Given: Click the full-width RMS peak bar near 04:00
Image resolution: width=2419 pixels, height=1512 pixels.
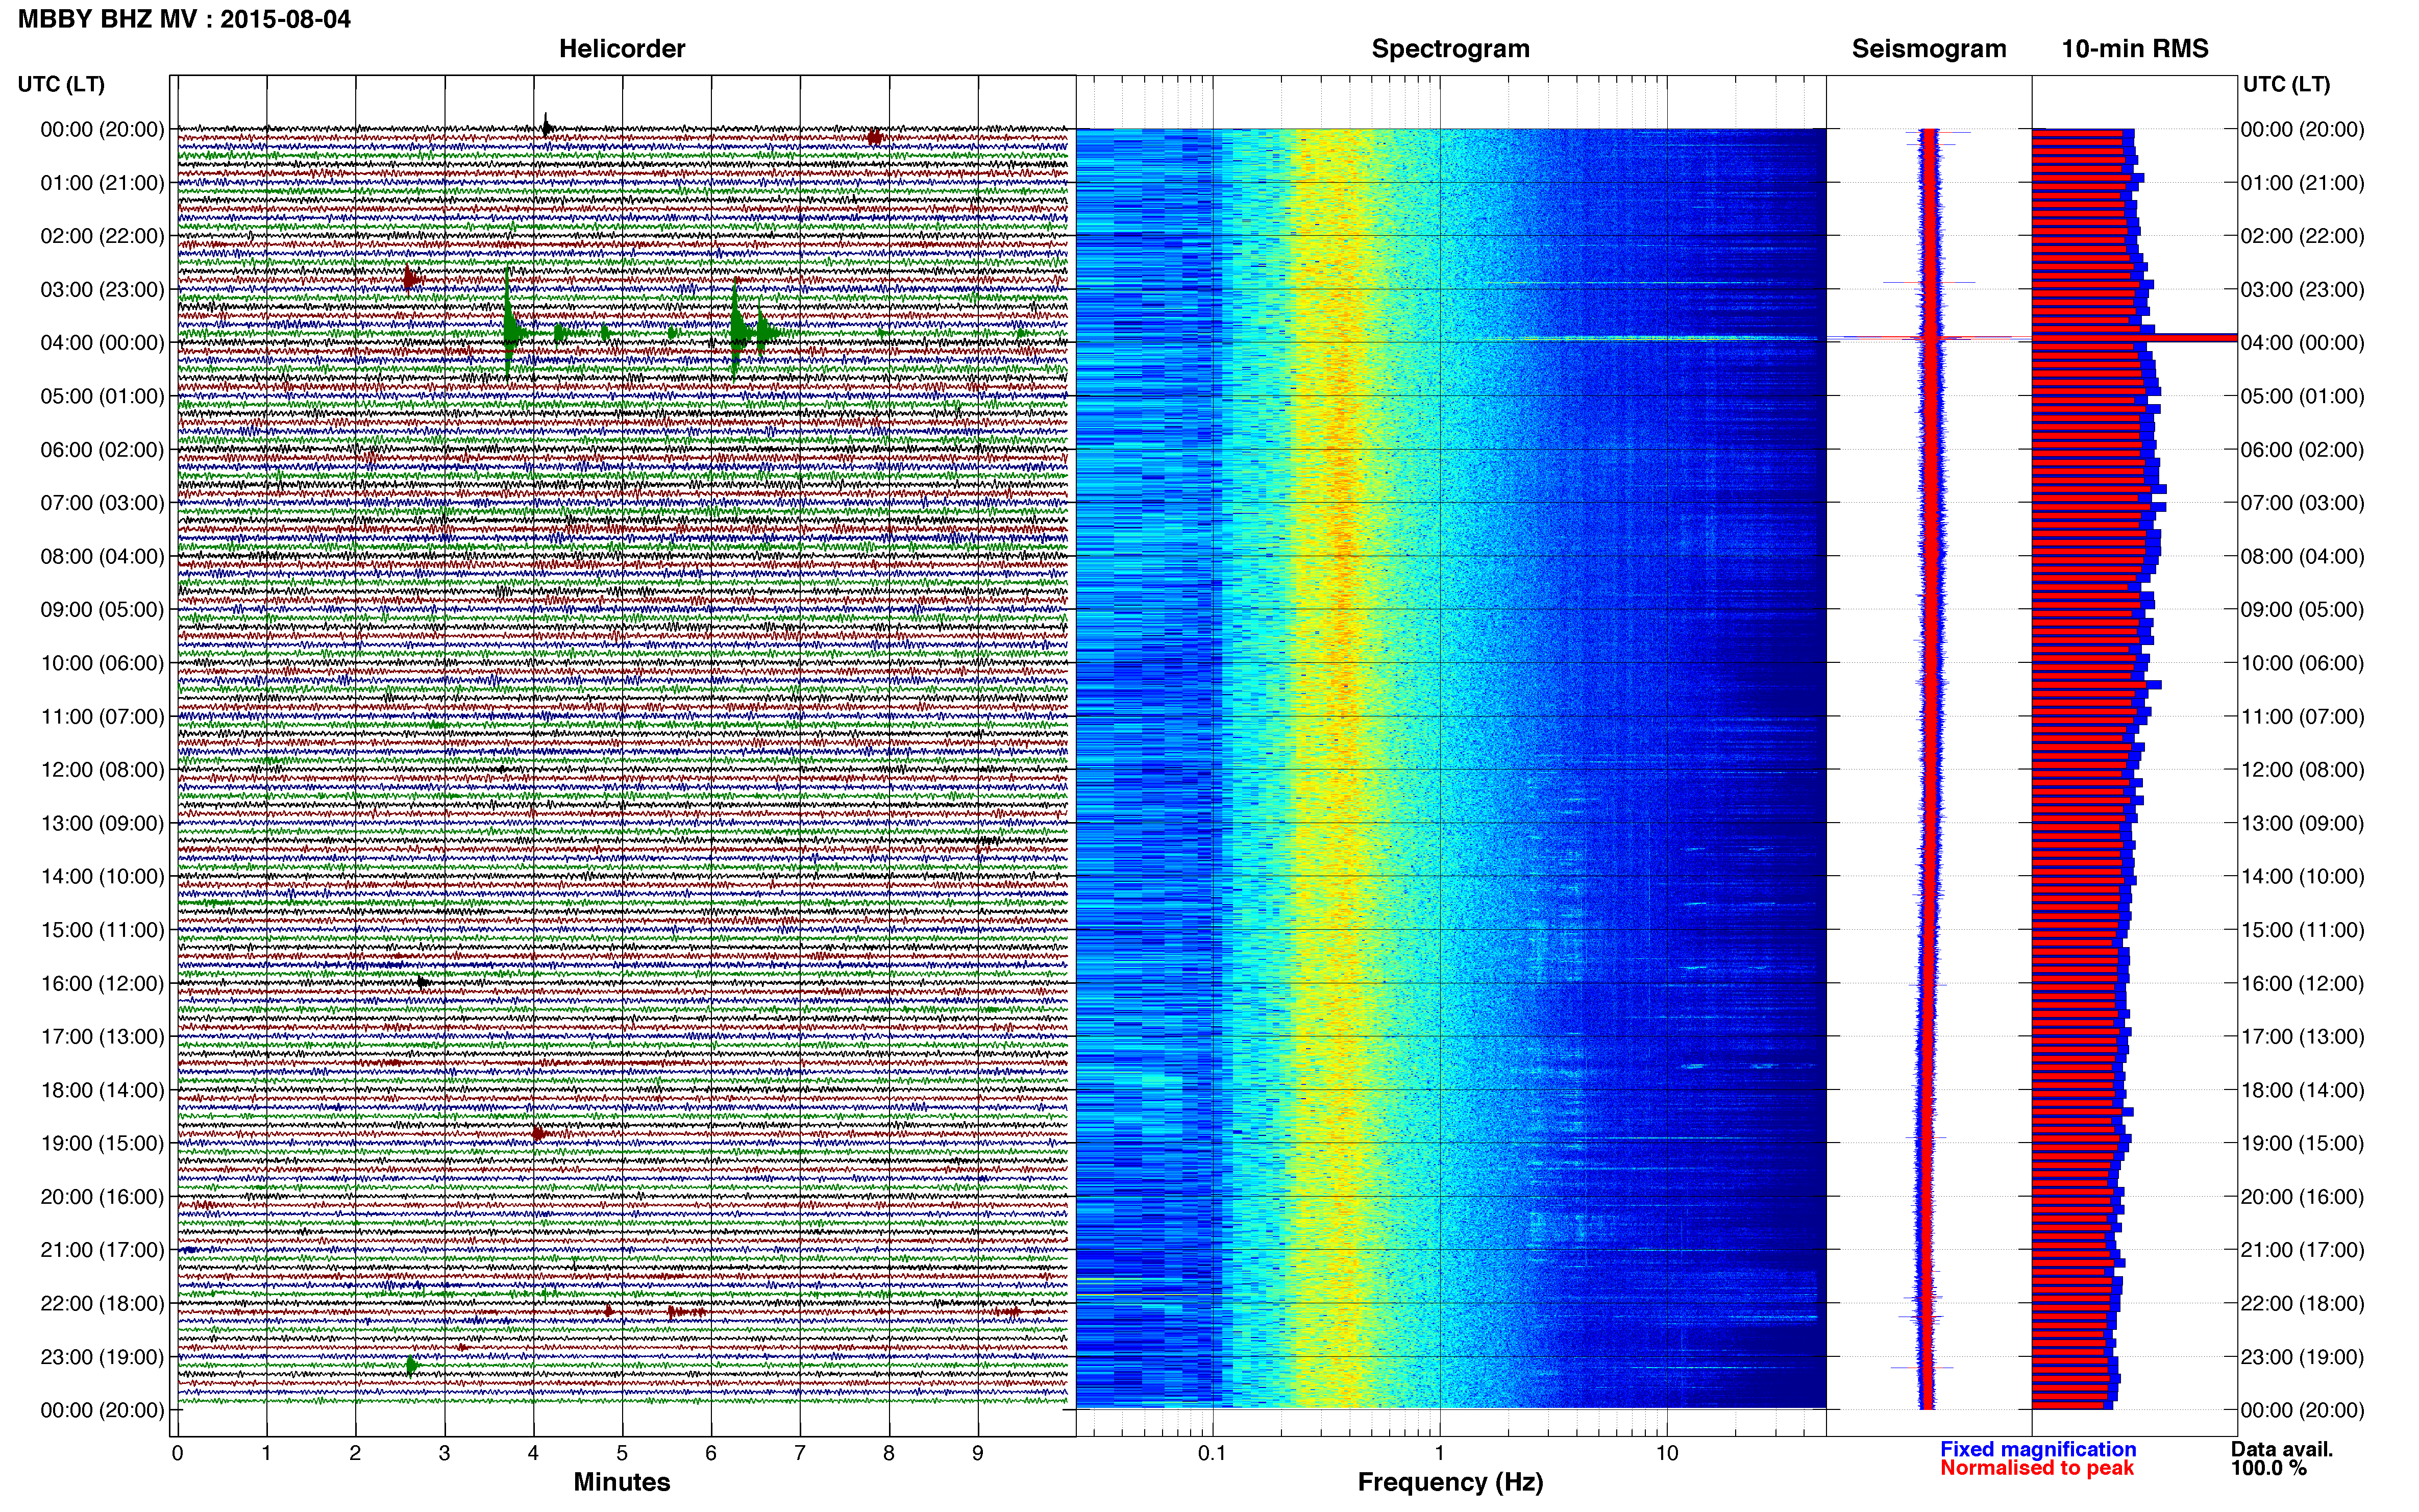Looking at the screenshot, I should (2134, 338).
